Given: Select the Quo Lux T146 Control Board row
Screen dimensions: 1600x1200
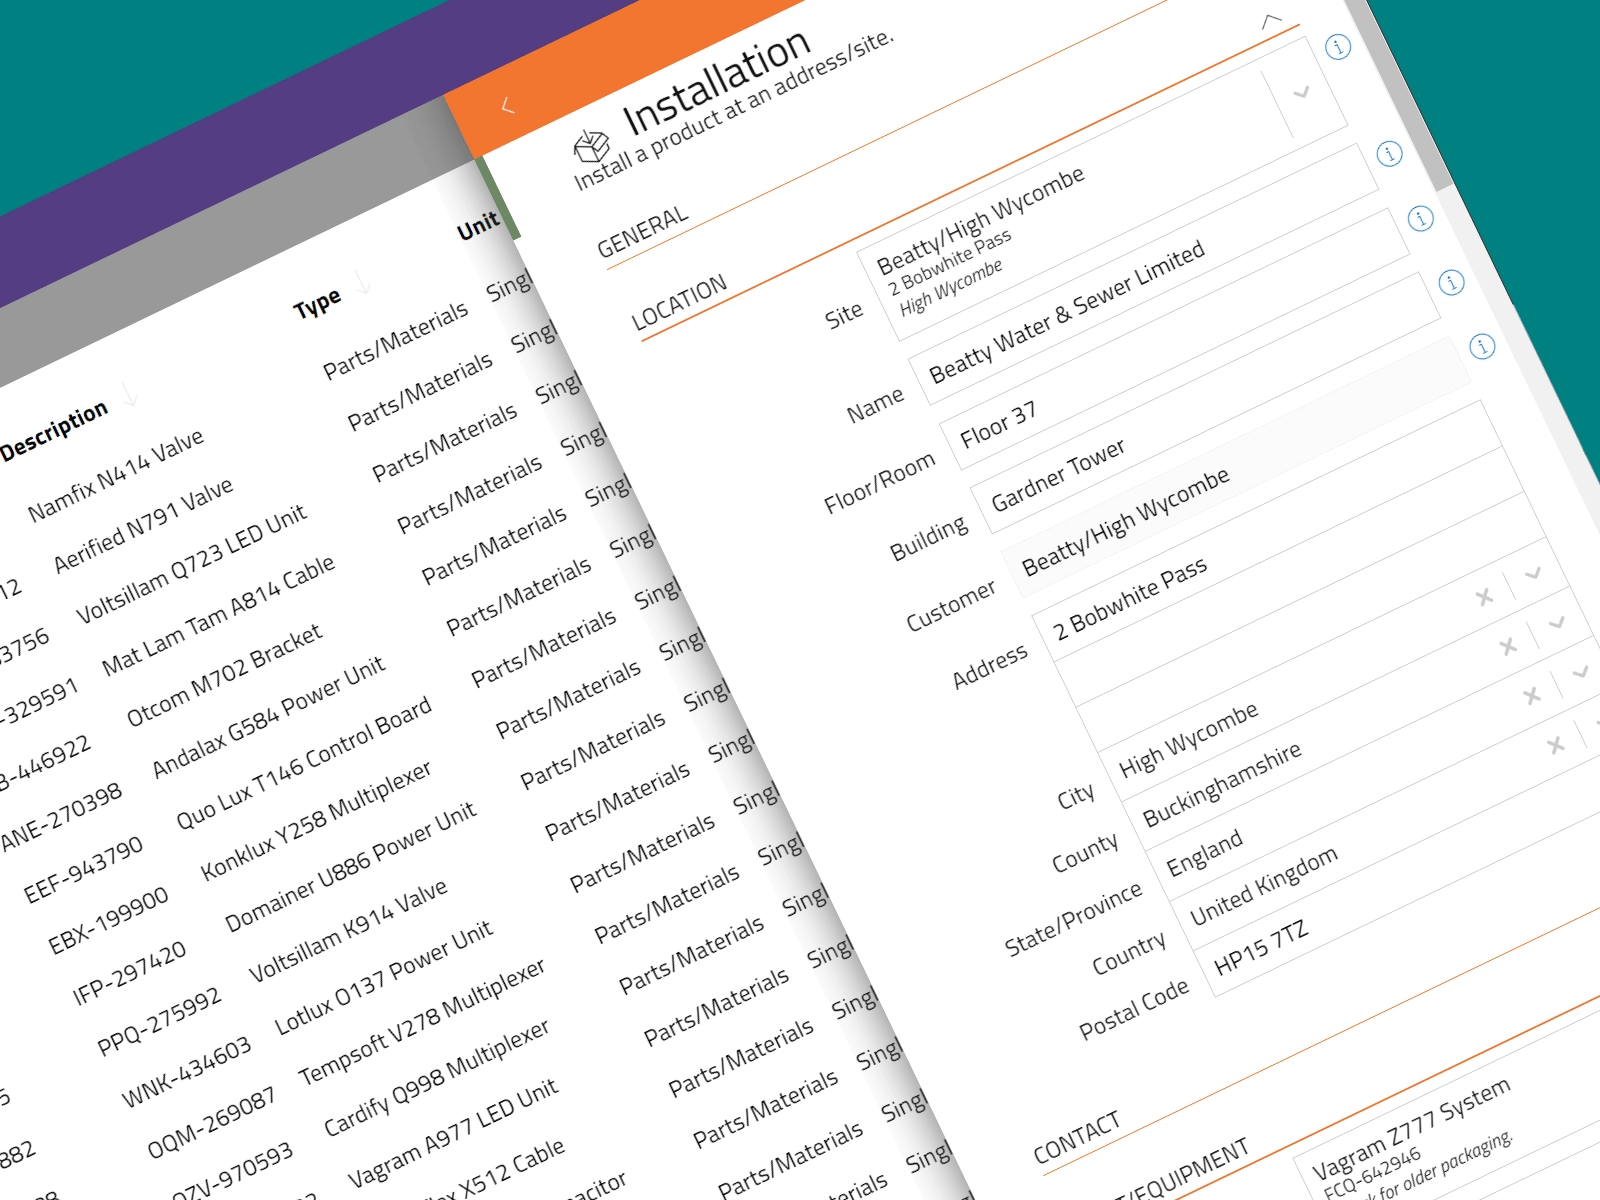Looking at the screenshot, I should pyautogui.click(x=304, y=762).
